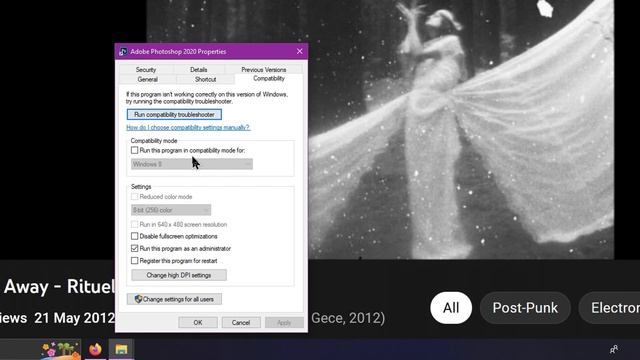
Task: Open Firefox from the taskbar
Action: (x=95, y=349)
